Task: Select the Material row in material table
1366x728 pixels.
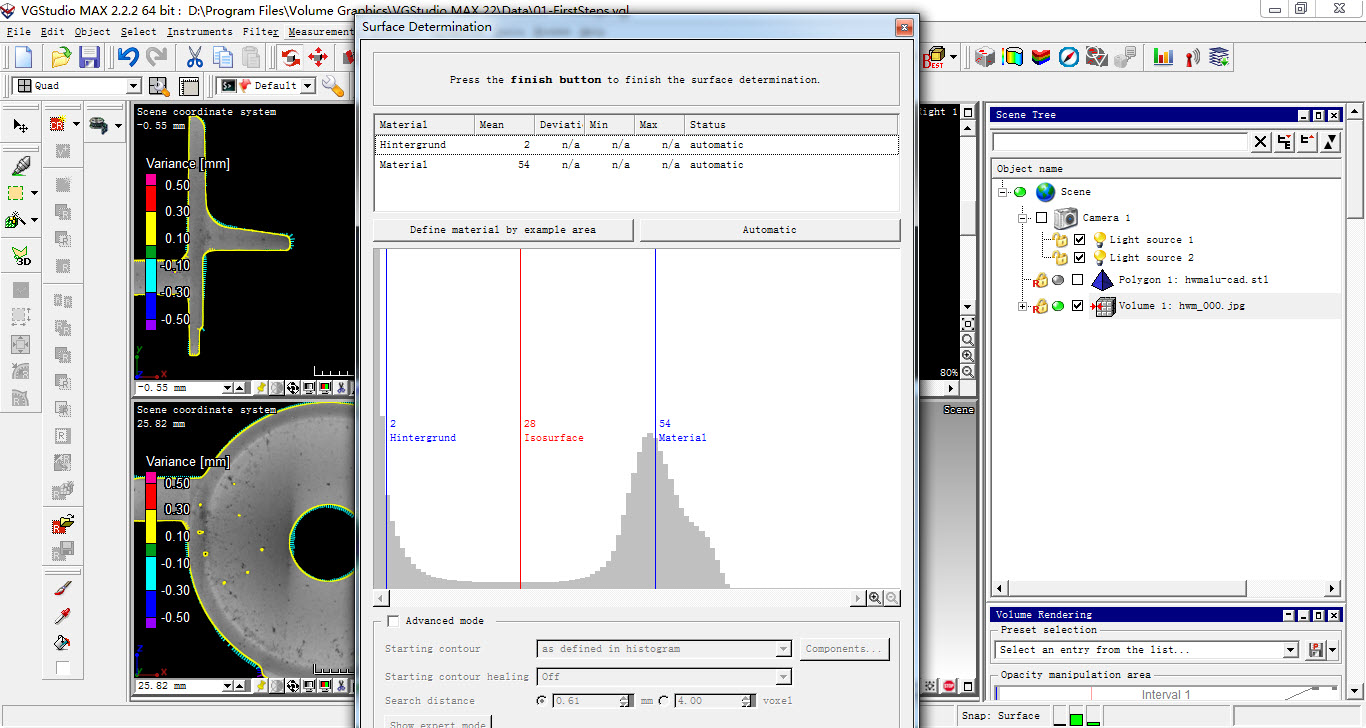Action: [637, 165]
